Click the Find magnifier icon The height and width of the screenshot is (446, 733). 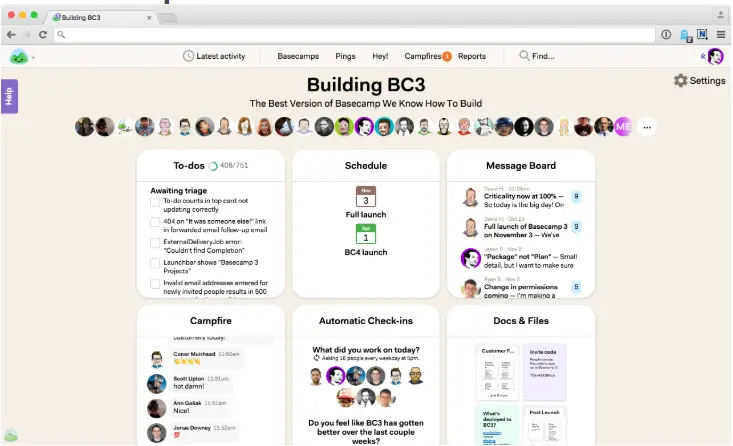click(x=524, y=56)
